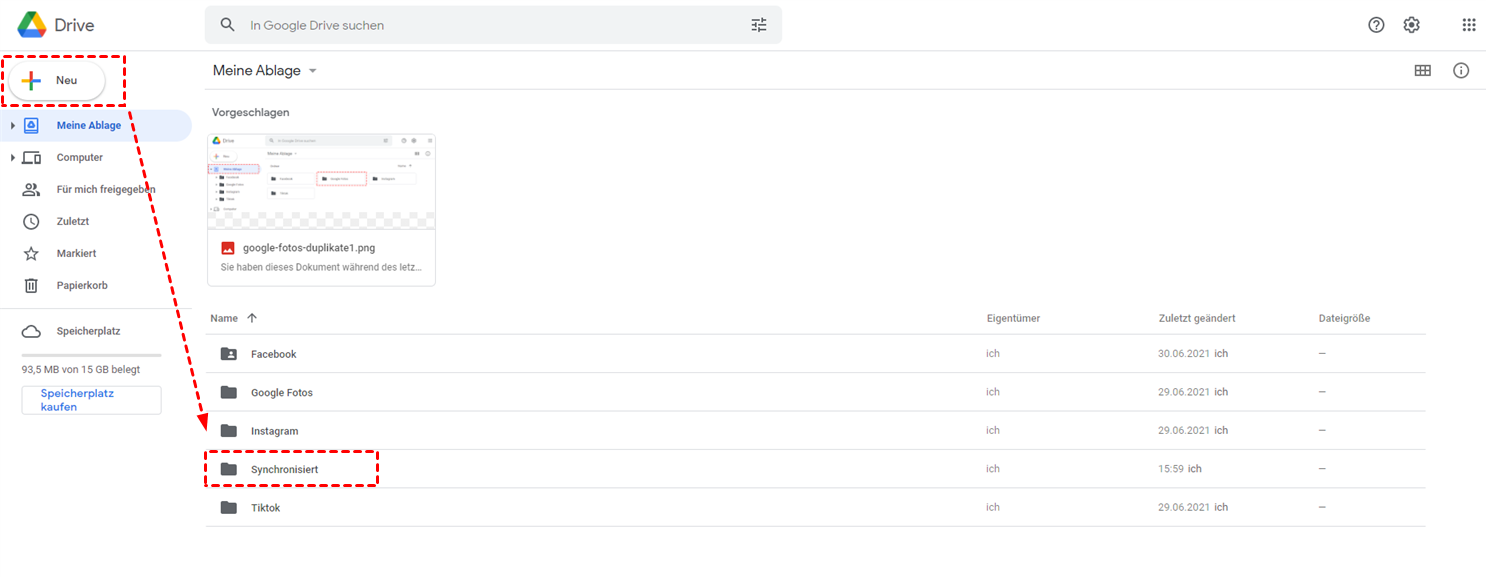The width and height of the screenshot is (1486, 577).
Task: Expand the Computer tree item
Action: click(13, 158)
